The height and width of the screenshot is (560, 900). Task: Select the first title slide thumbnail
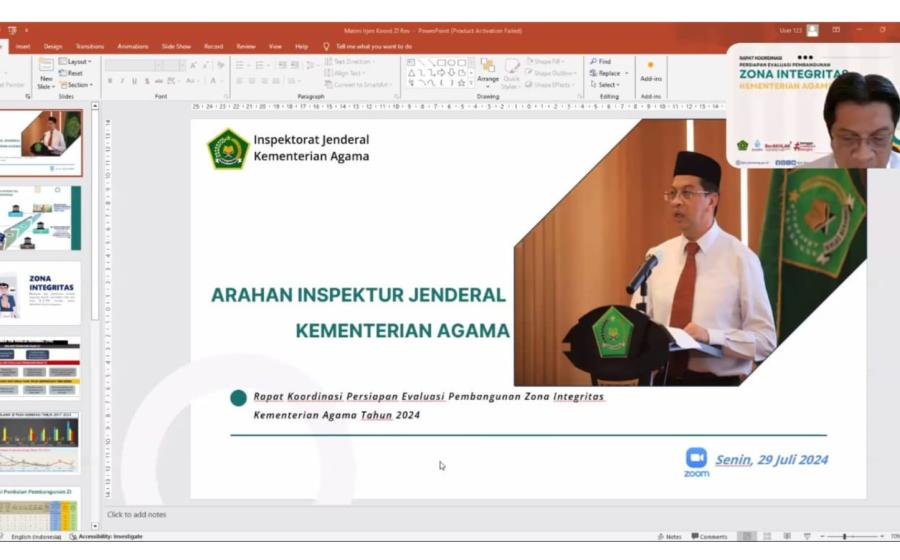[41, 143]
